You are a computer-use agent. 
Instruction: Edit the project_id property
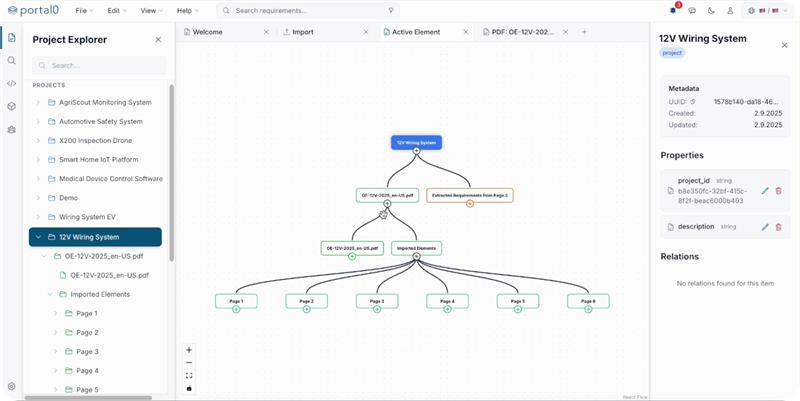tap(765, 191)
